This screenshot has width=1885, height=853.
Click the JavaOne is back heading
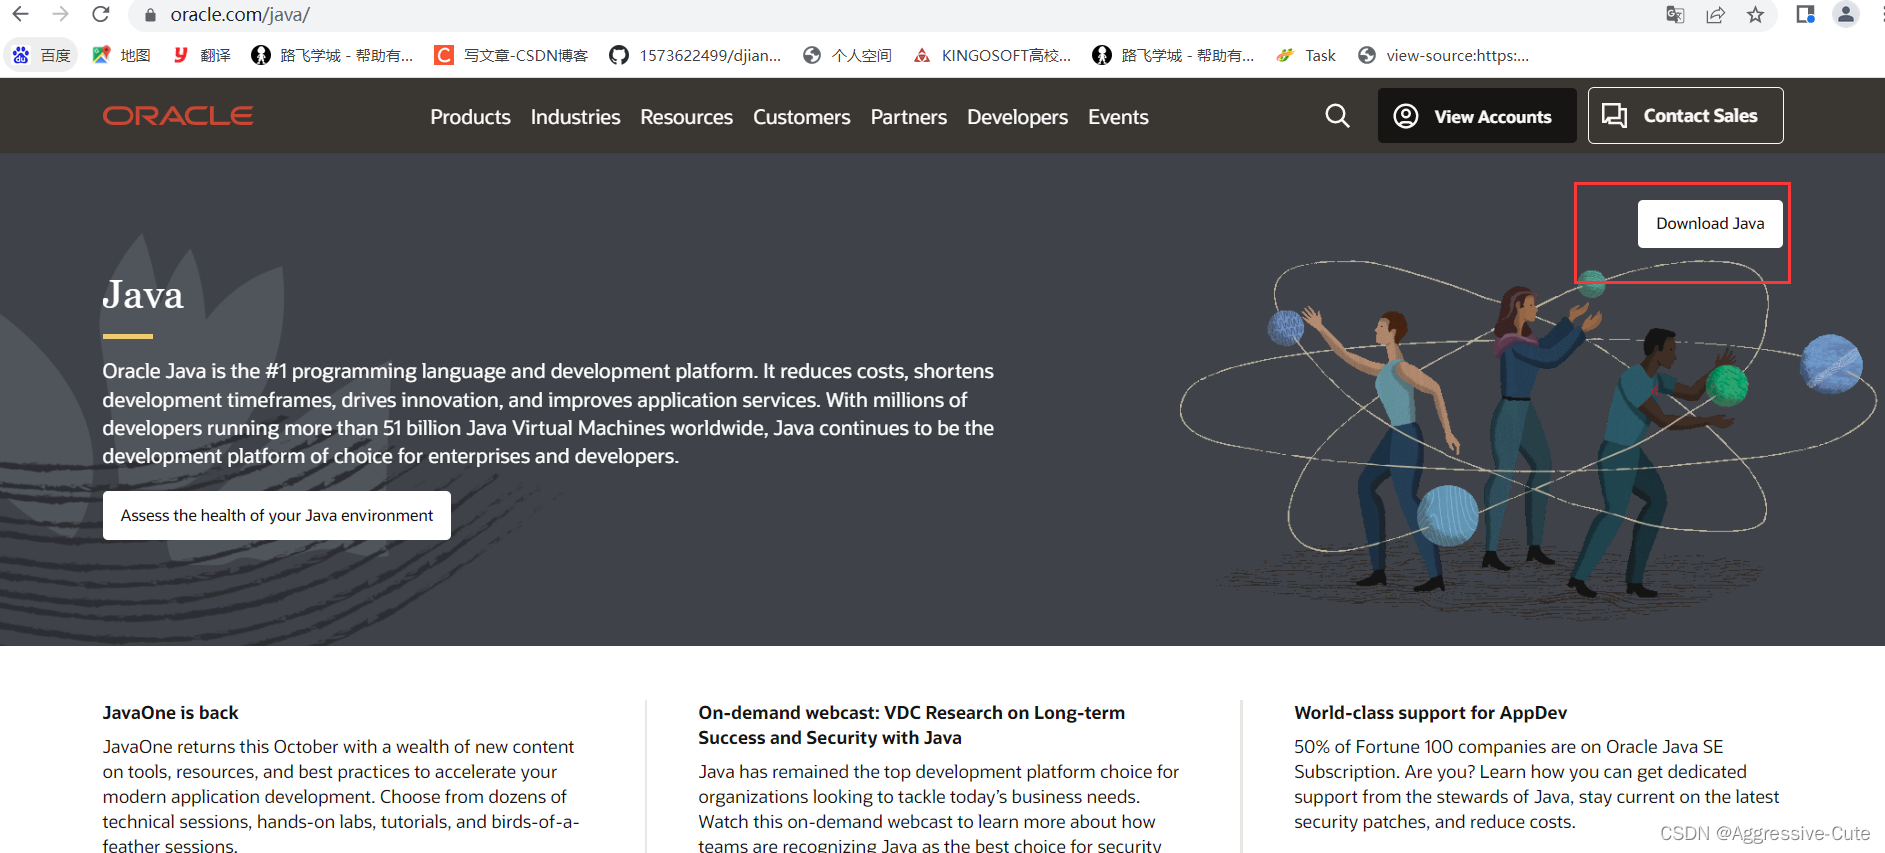click(x=170, y=713)
